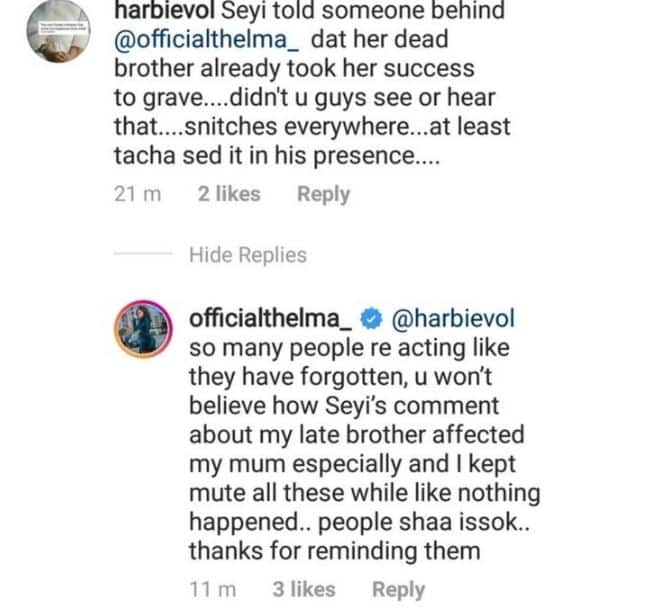Click the line "thanks for reminding them"

pos(339,551)
